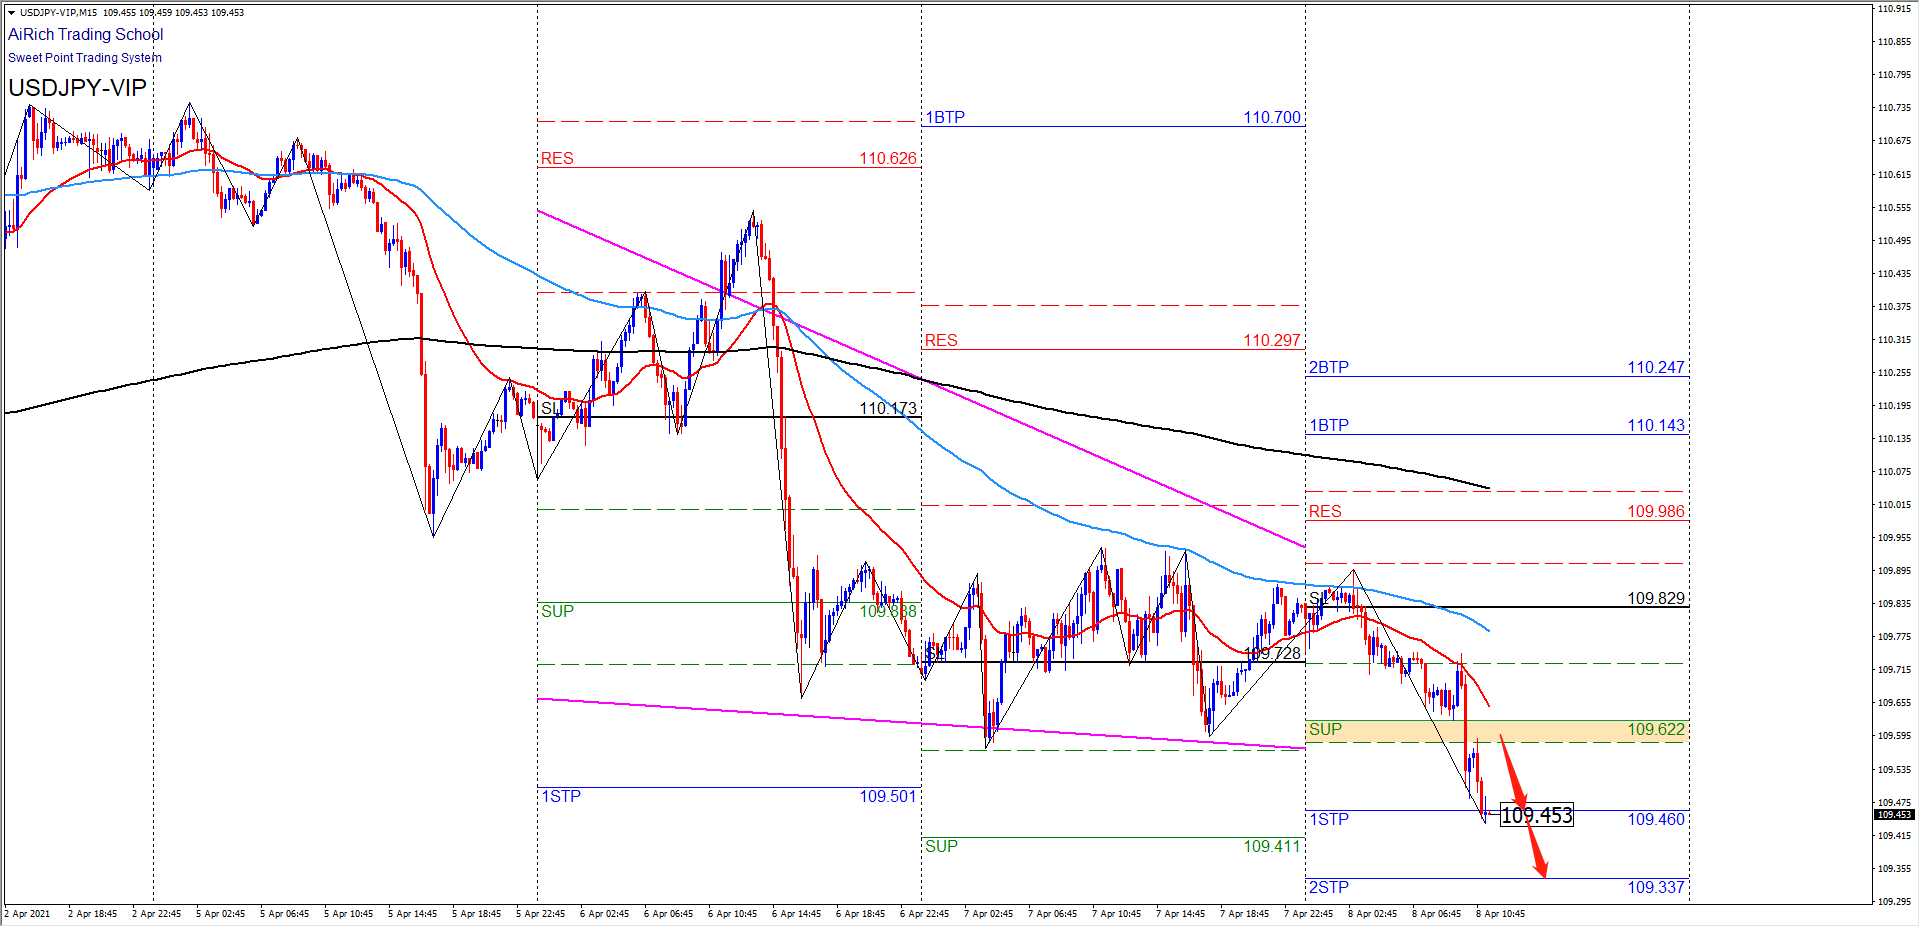Select the 109.829 black line price label
The width and height of the screenshot is (1920, 927).
coord(1655,599)
